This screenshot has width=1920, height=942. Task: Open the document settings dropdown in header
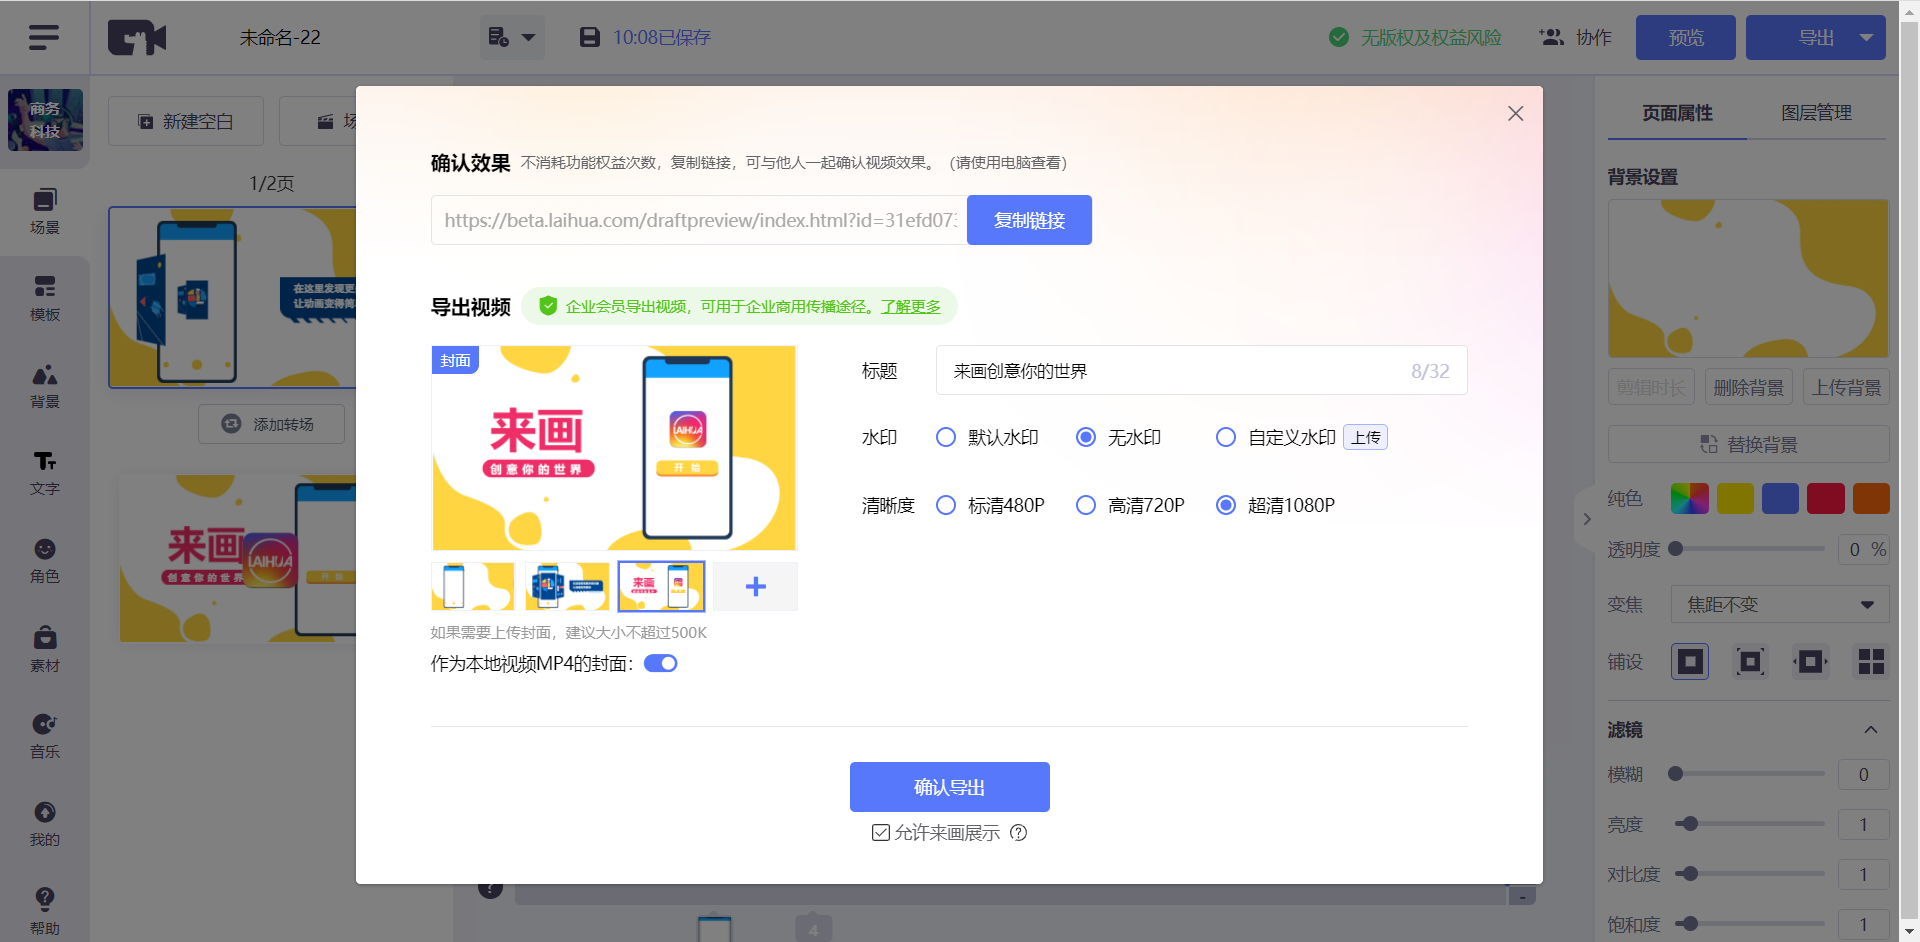[512, 37]
